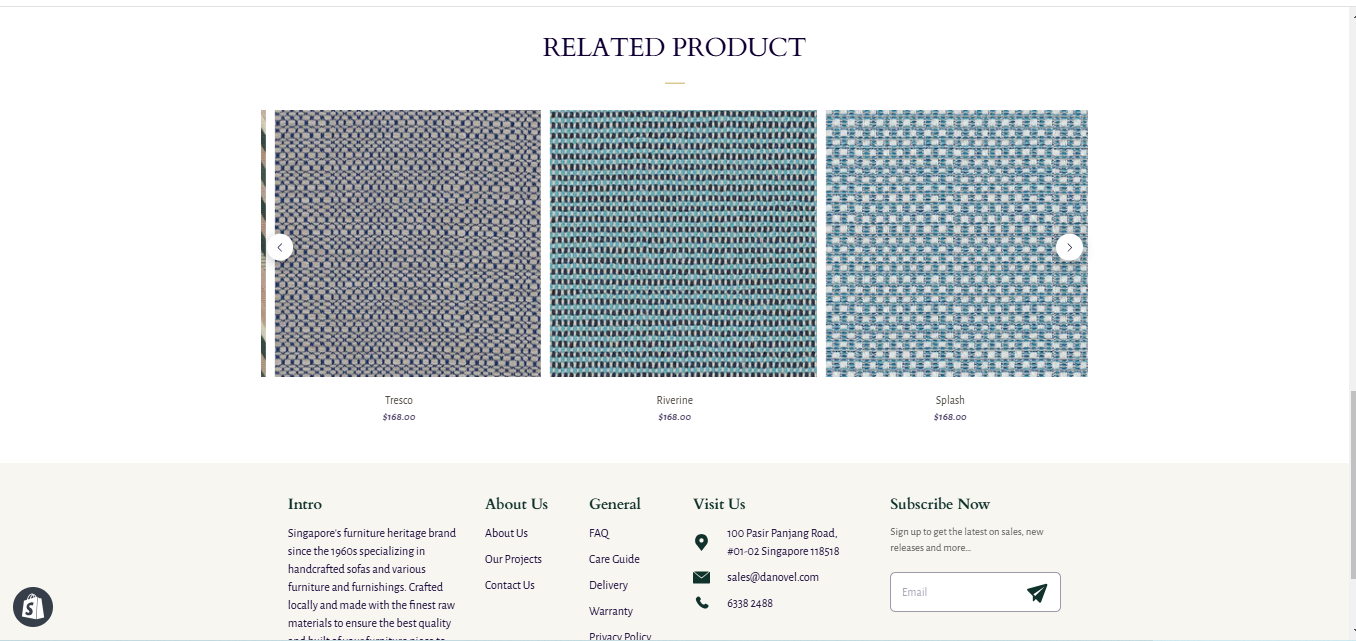Show previous related products
This screenshot has height=641, width=1356.
point(280,247)
